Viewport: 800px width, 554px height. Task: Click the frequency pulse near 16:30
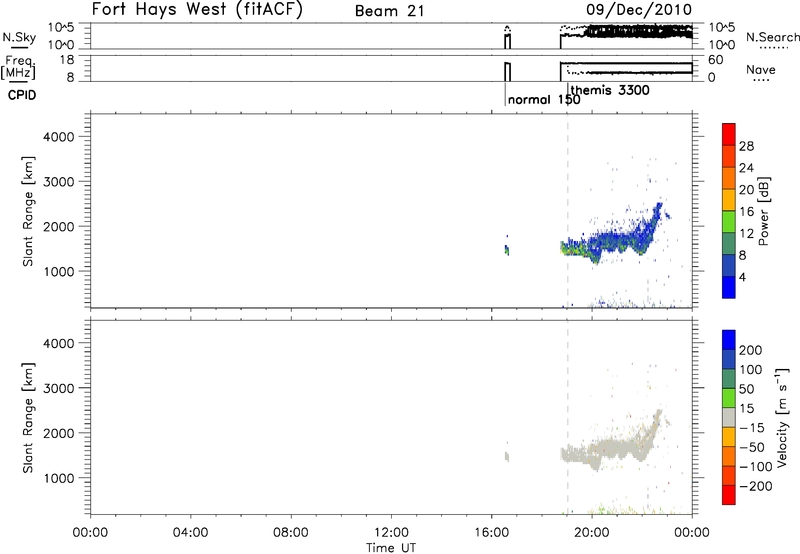(507, 71)
